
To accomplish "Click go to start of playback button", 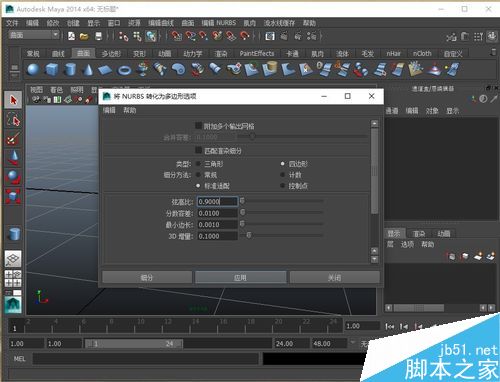I will (x=390, y=326).
